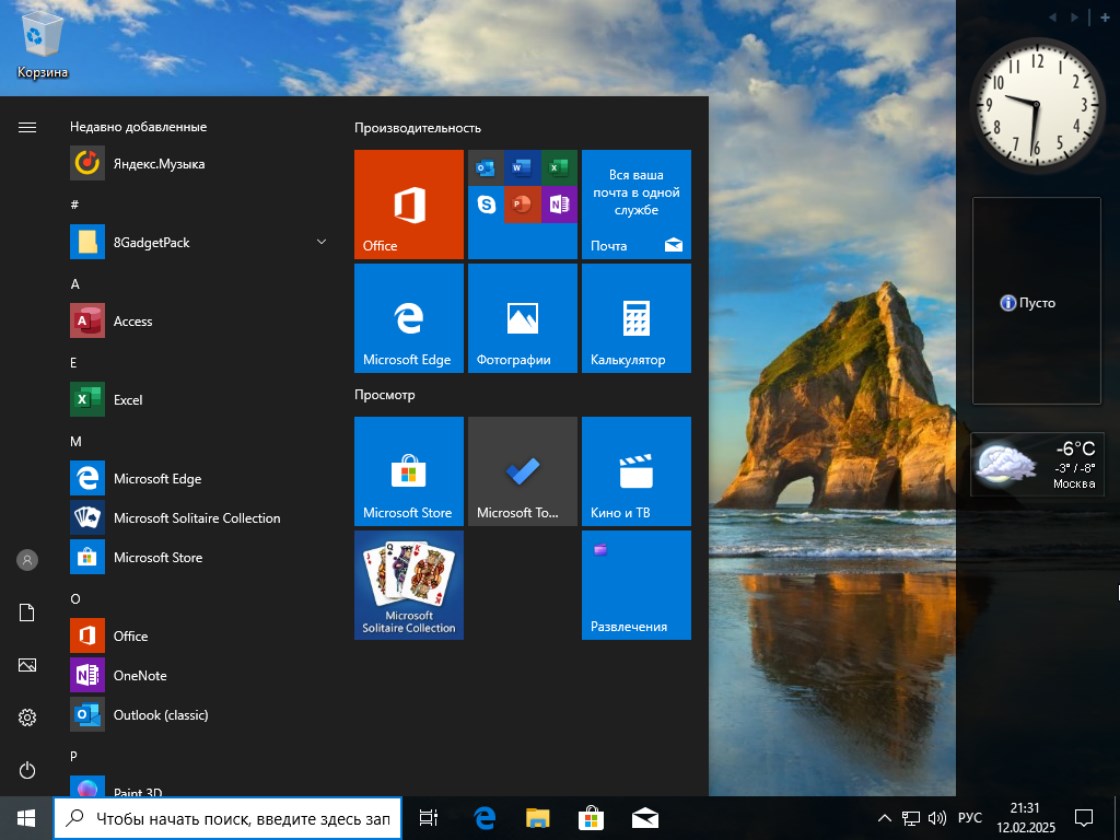
Task: Show hidden system tray icons
Action: point(885,818)
